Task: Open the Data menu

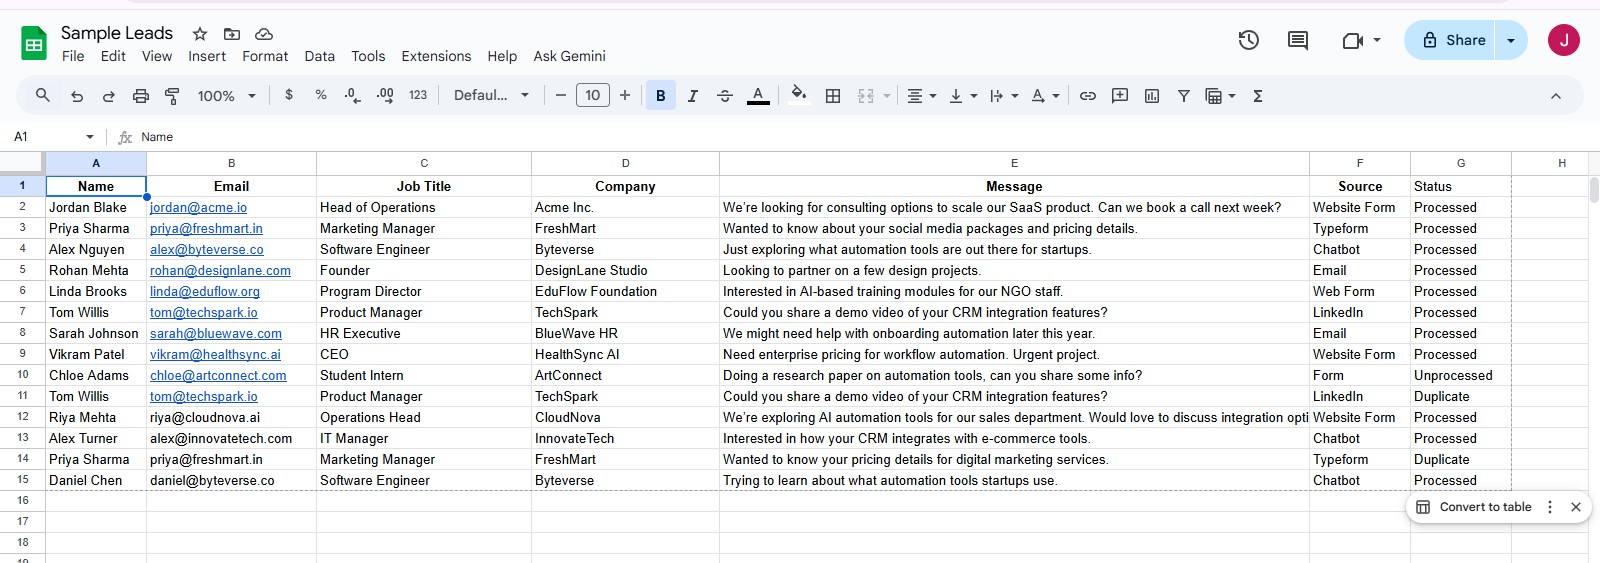Action: pyautogui.click(x=319, y=56)
